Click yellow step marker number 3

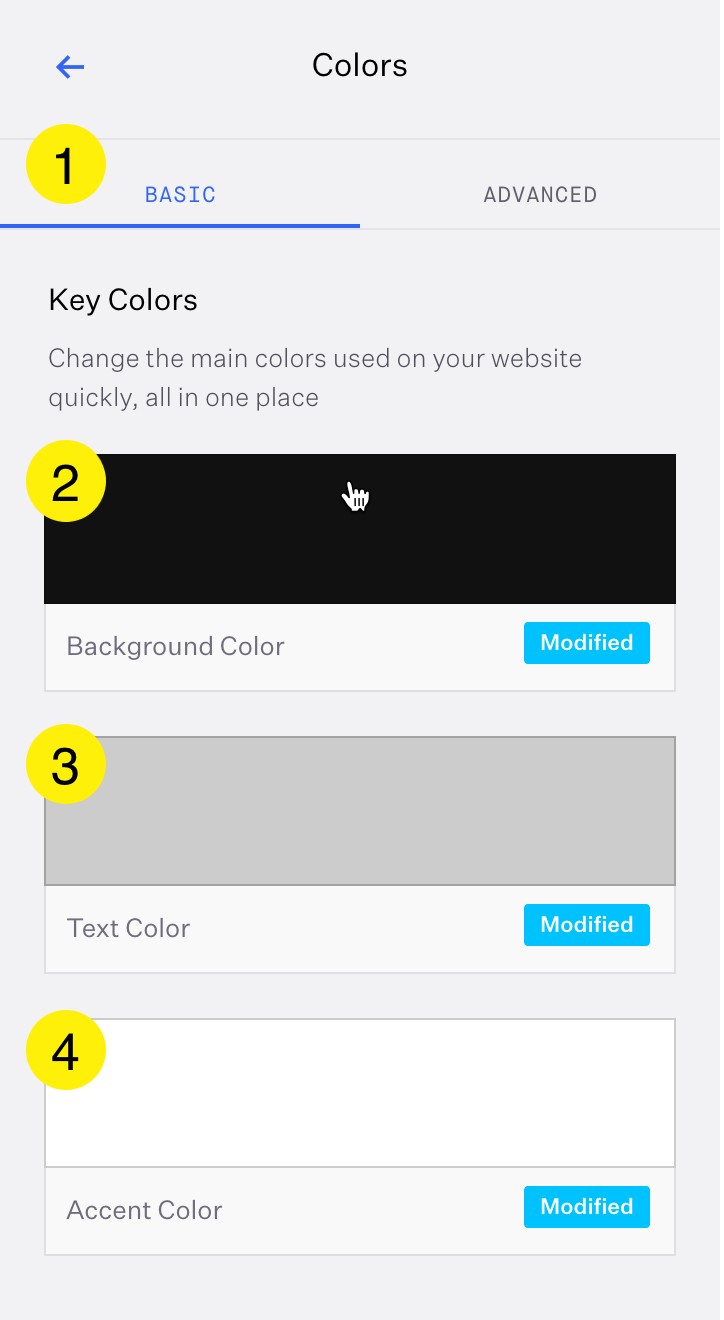click(x=65, y=765)
